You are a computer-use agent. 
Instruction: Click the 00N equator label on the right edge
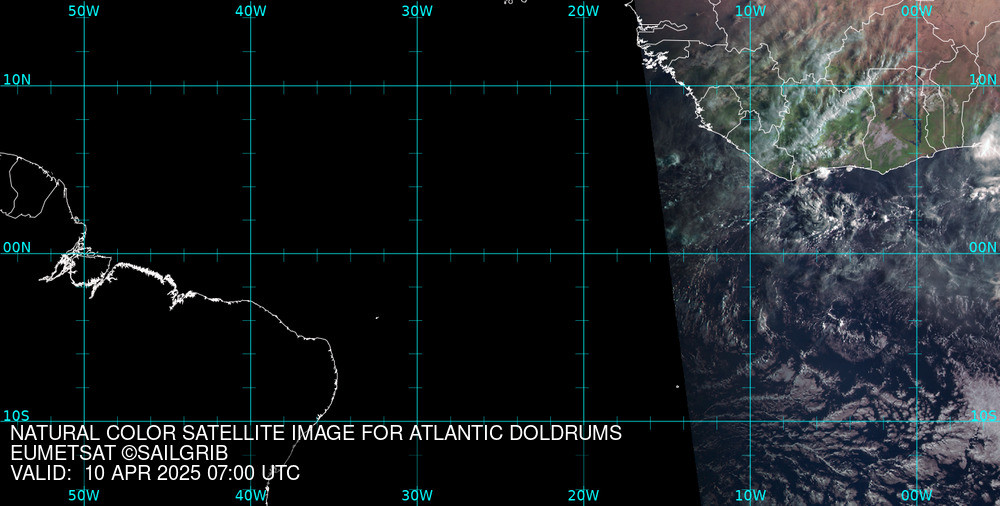[983, 248]
